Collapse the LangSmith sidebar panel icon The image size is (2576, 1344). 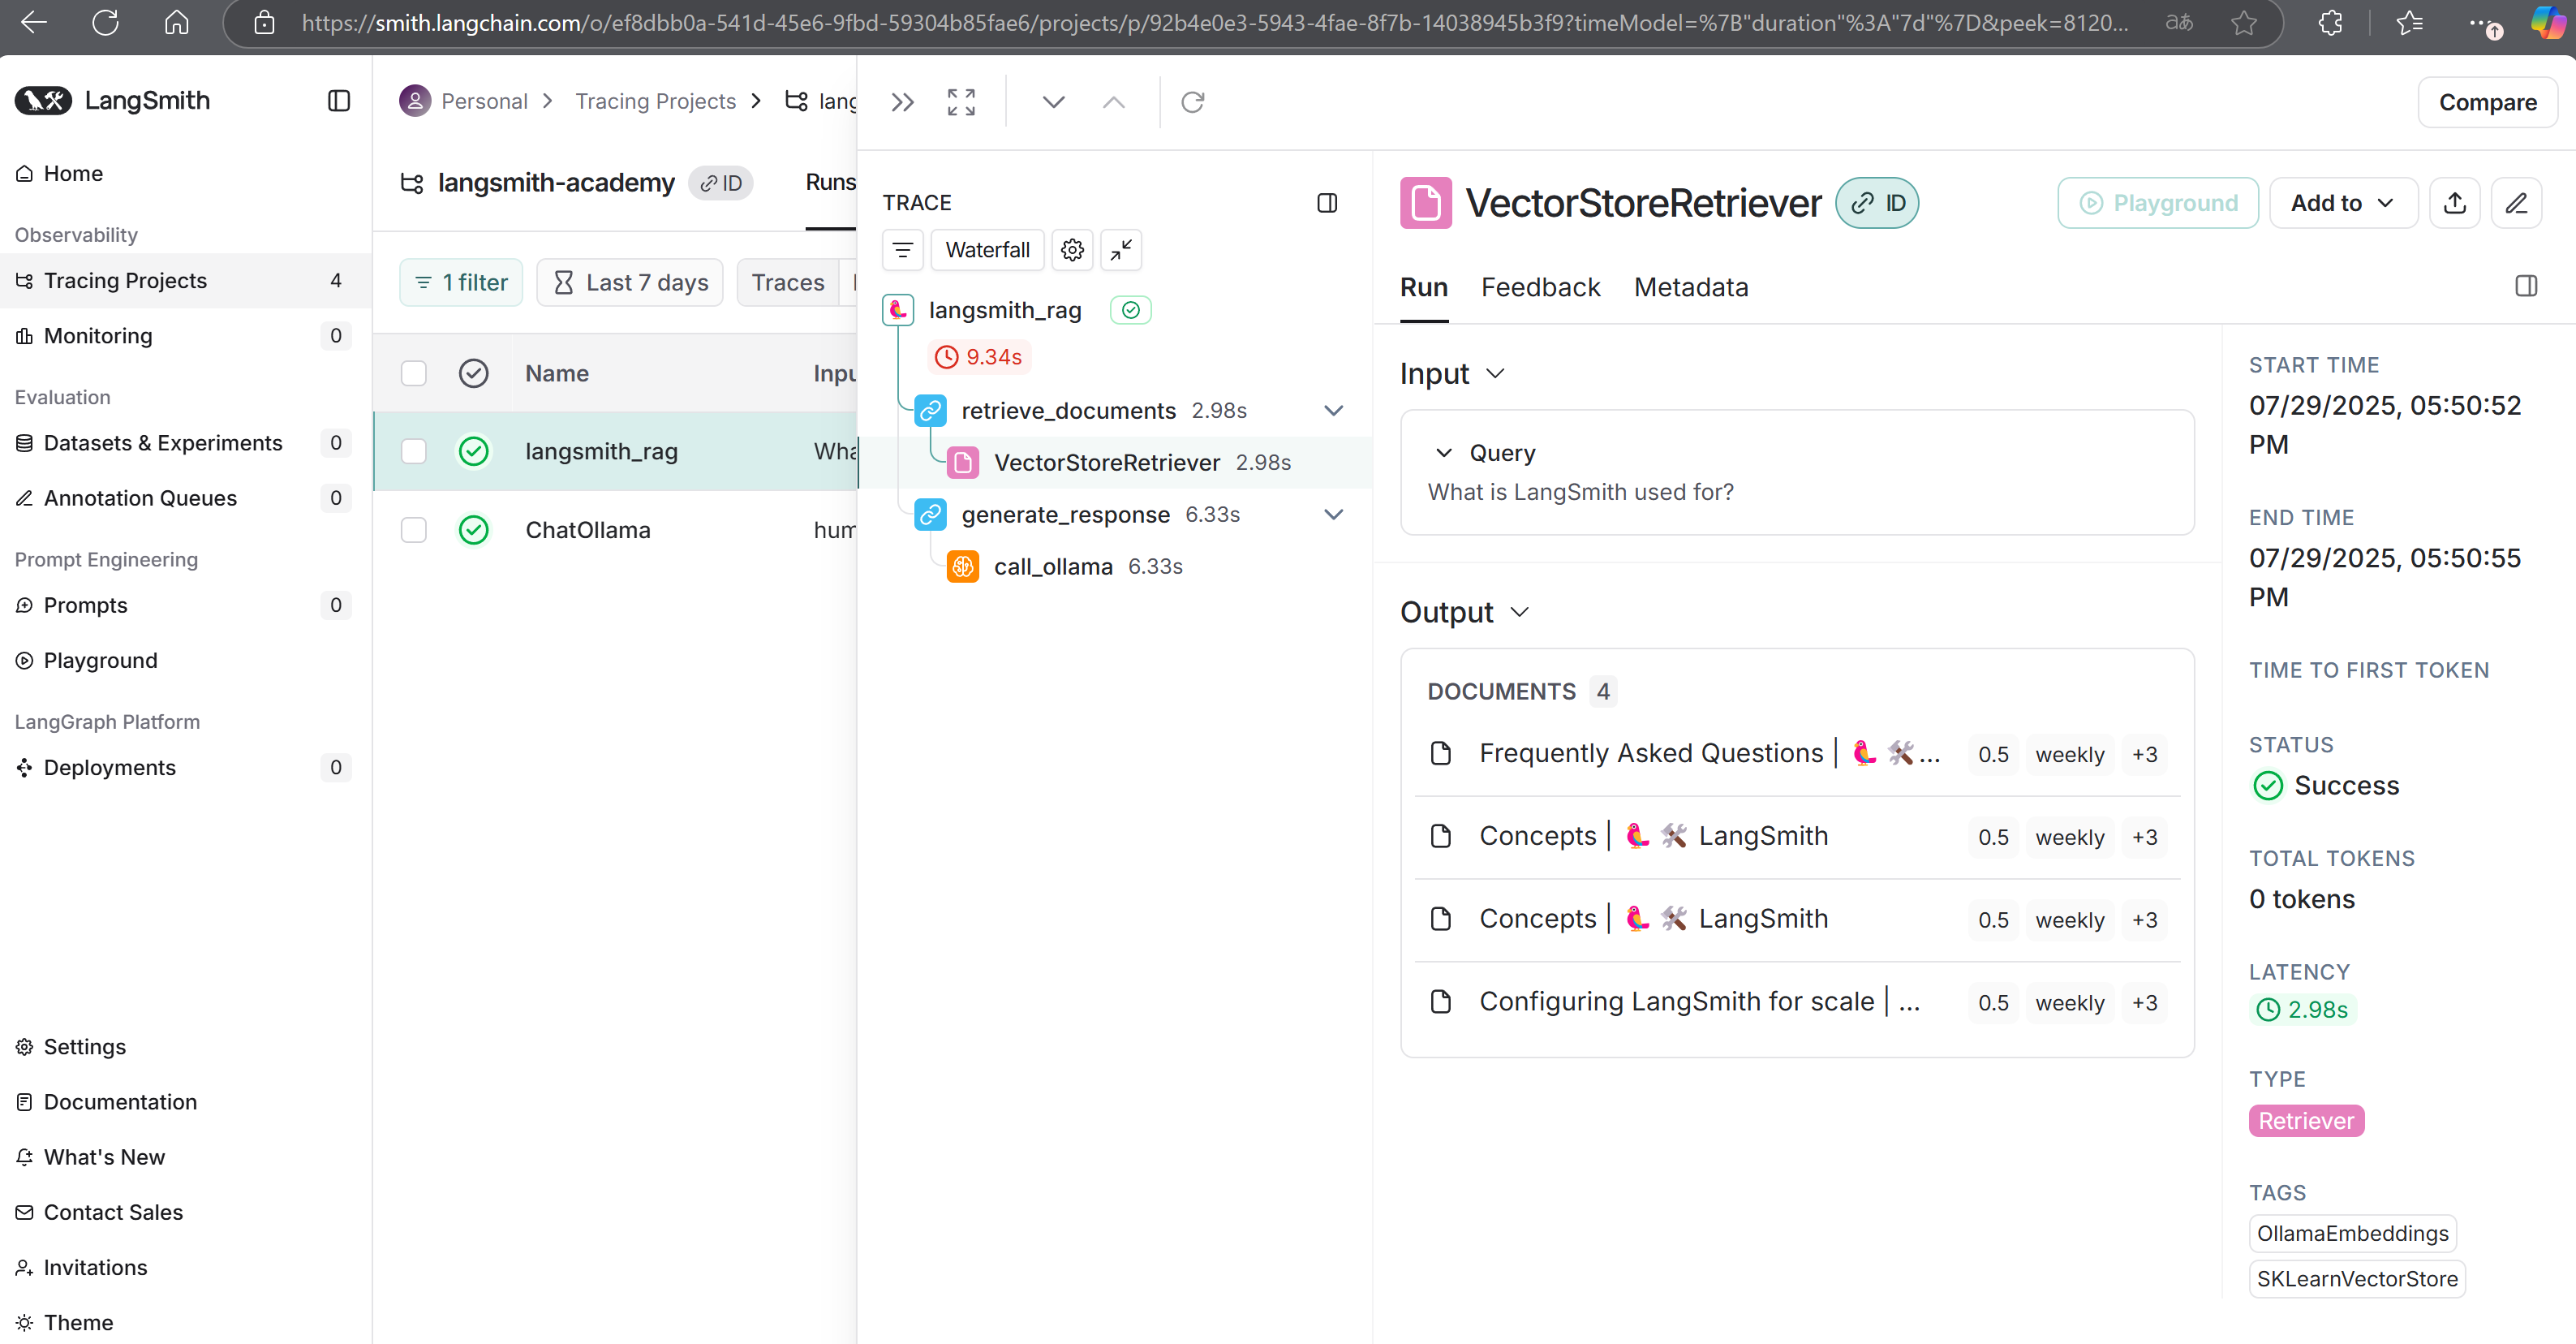(339, 101)
